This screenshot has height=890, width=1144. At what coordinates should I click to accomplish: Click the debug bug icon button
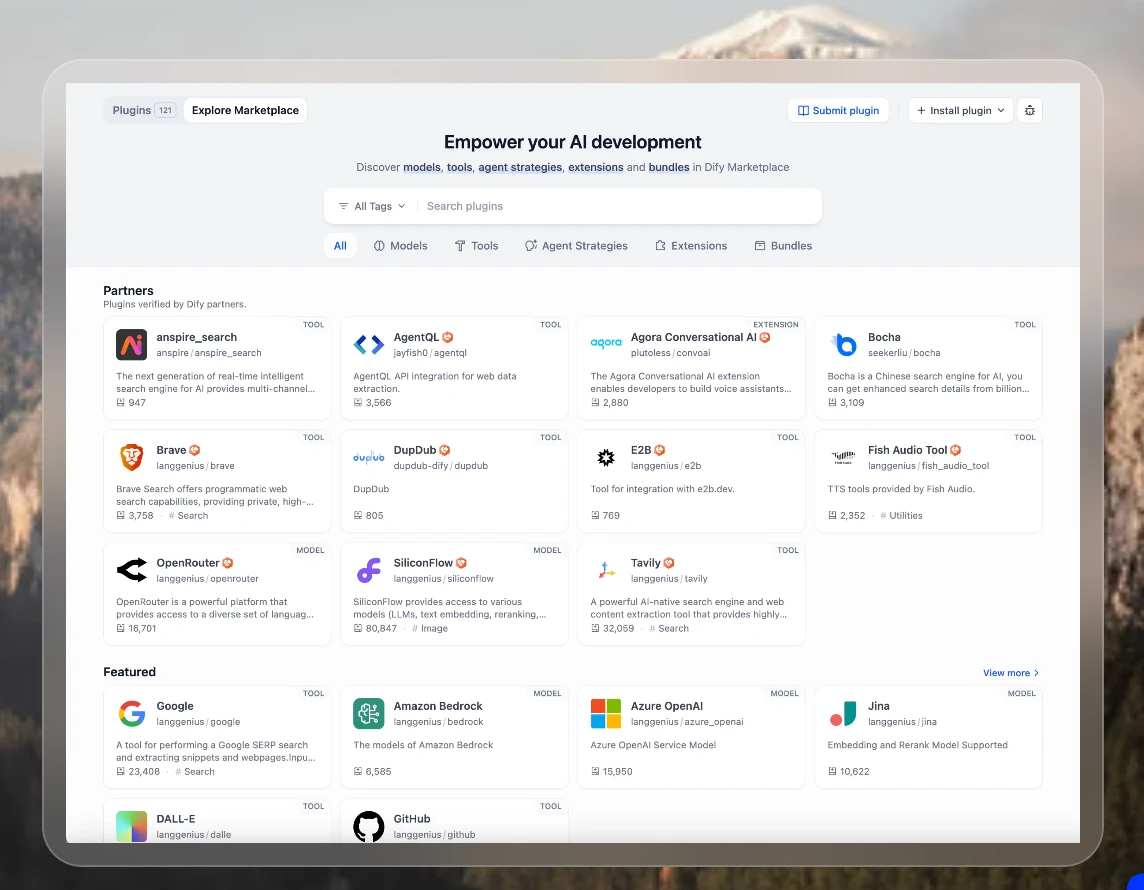click(1029, 110)
